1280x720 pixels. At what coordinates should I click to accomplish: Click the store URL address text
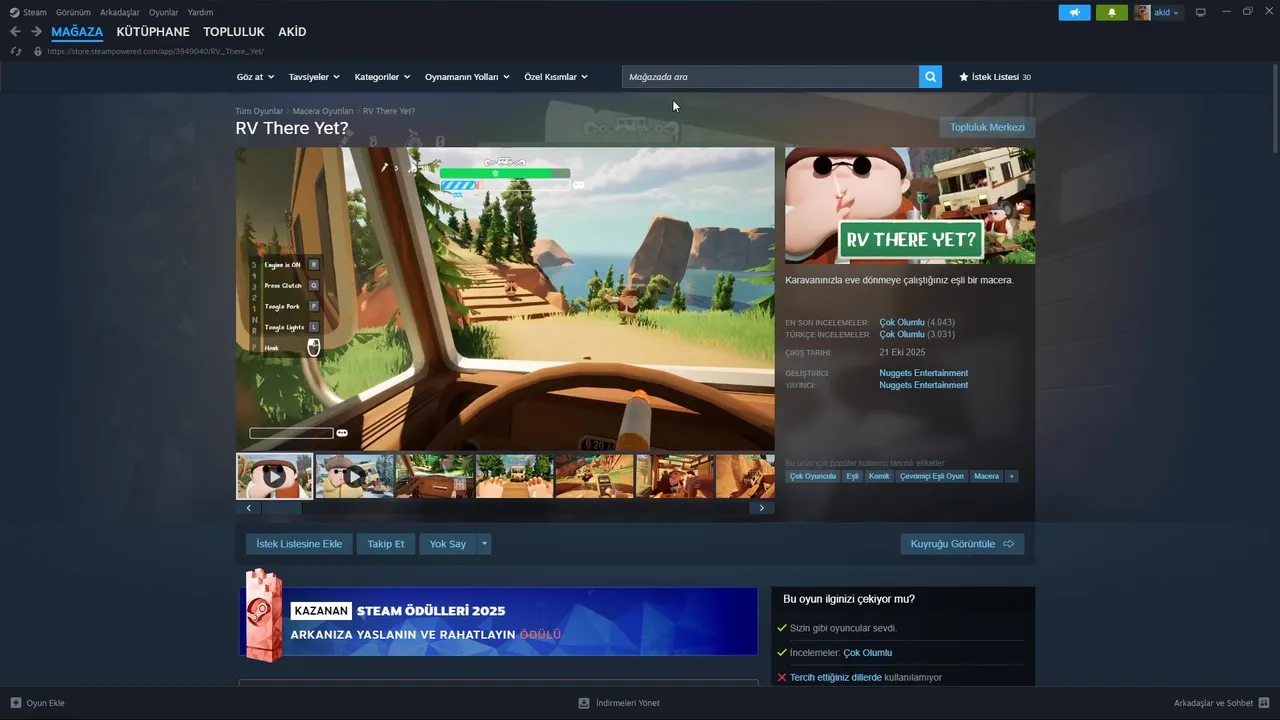tap(155, 51)
